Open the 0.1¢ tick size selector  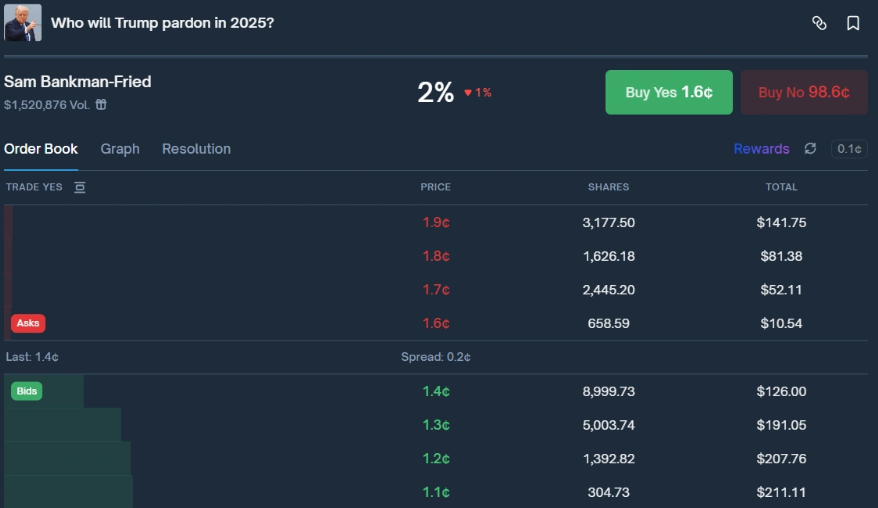tap(849, 149)
